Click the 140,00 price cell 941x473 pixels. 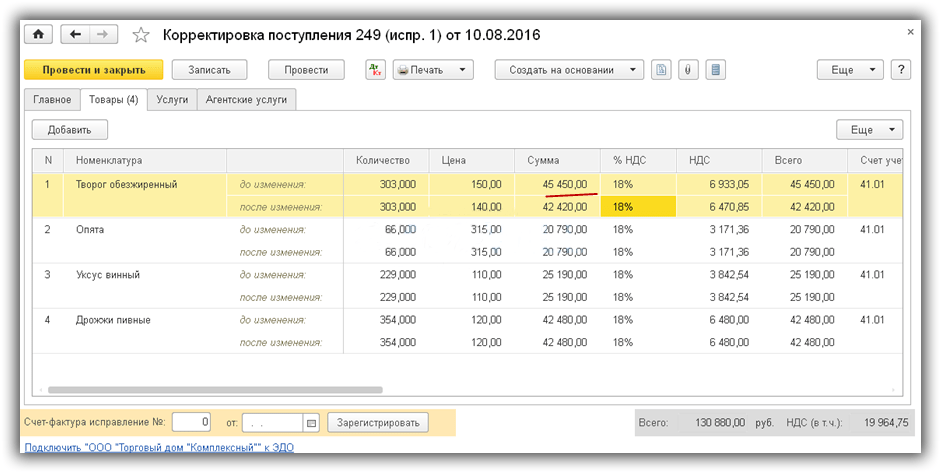[x=472, y=207]
